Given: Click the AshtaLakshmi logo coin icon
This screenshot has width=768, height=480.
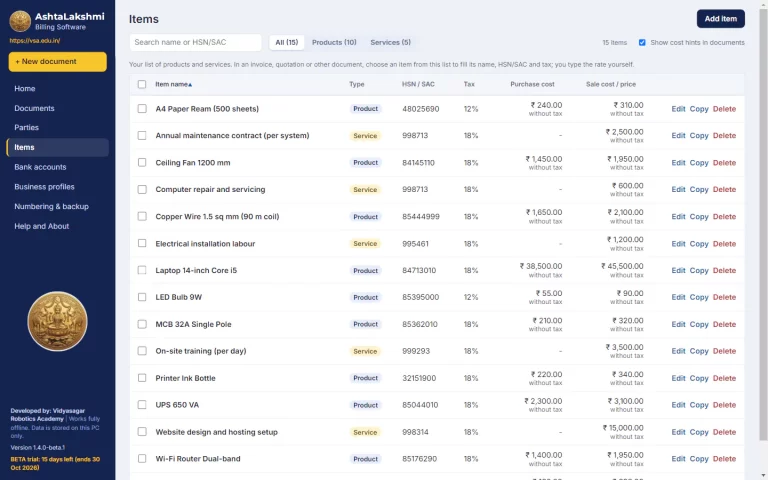Looking at the screenshot, I should [20, 21].
